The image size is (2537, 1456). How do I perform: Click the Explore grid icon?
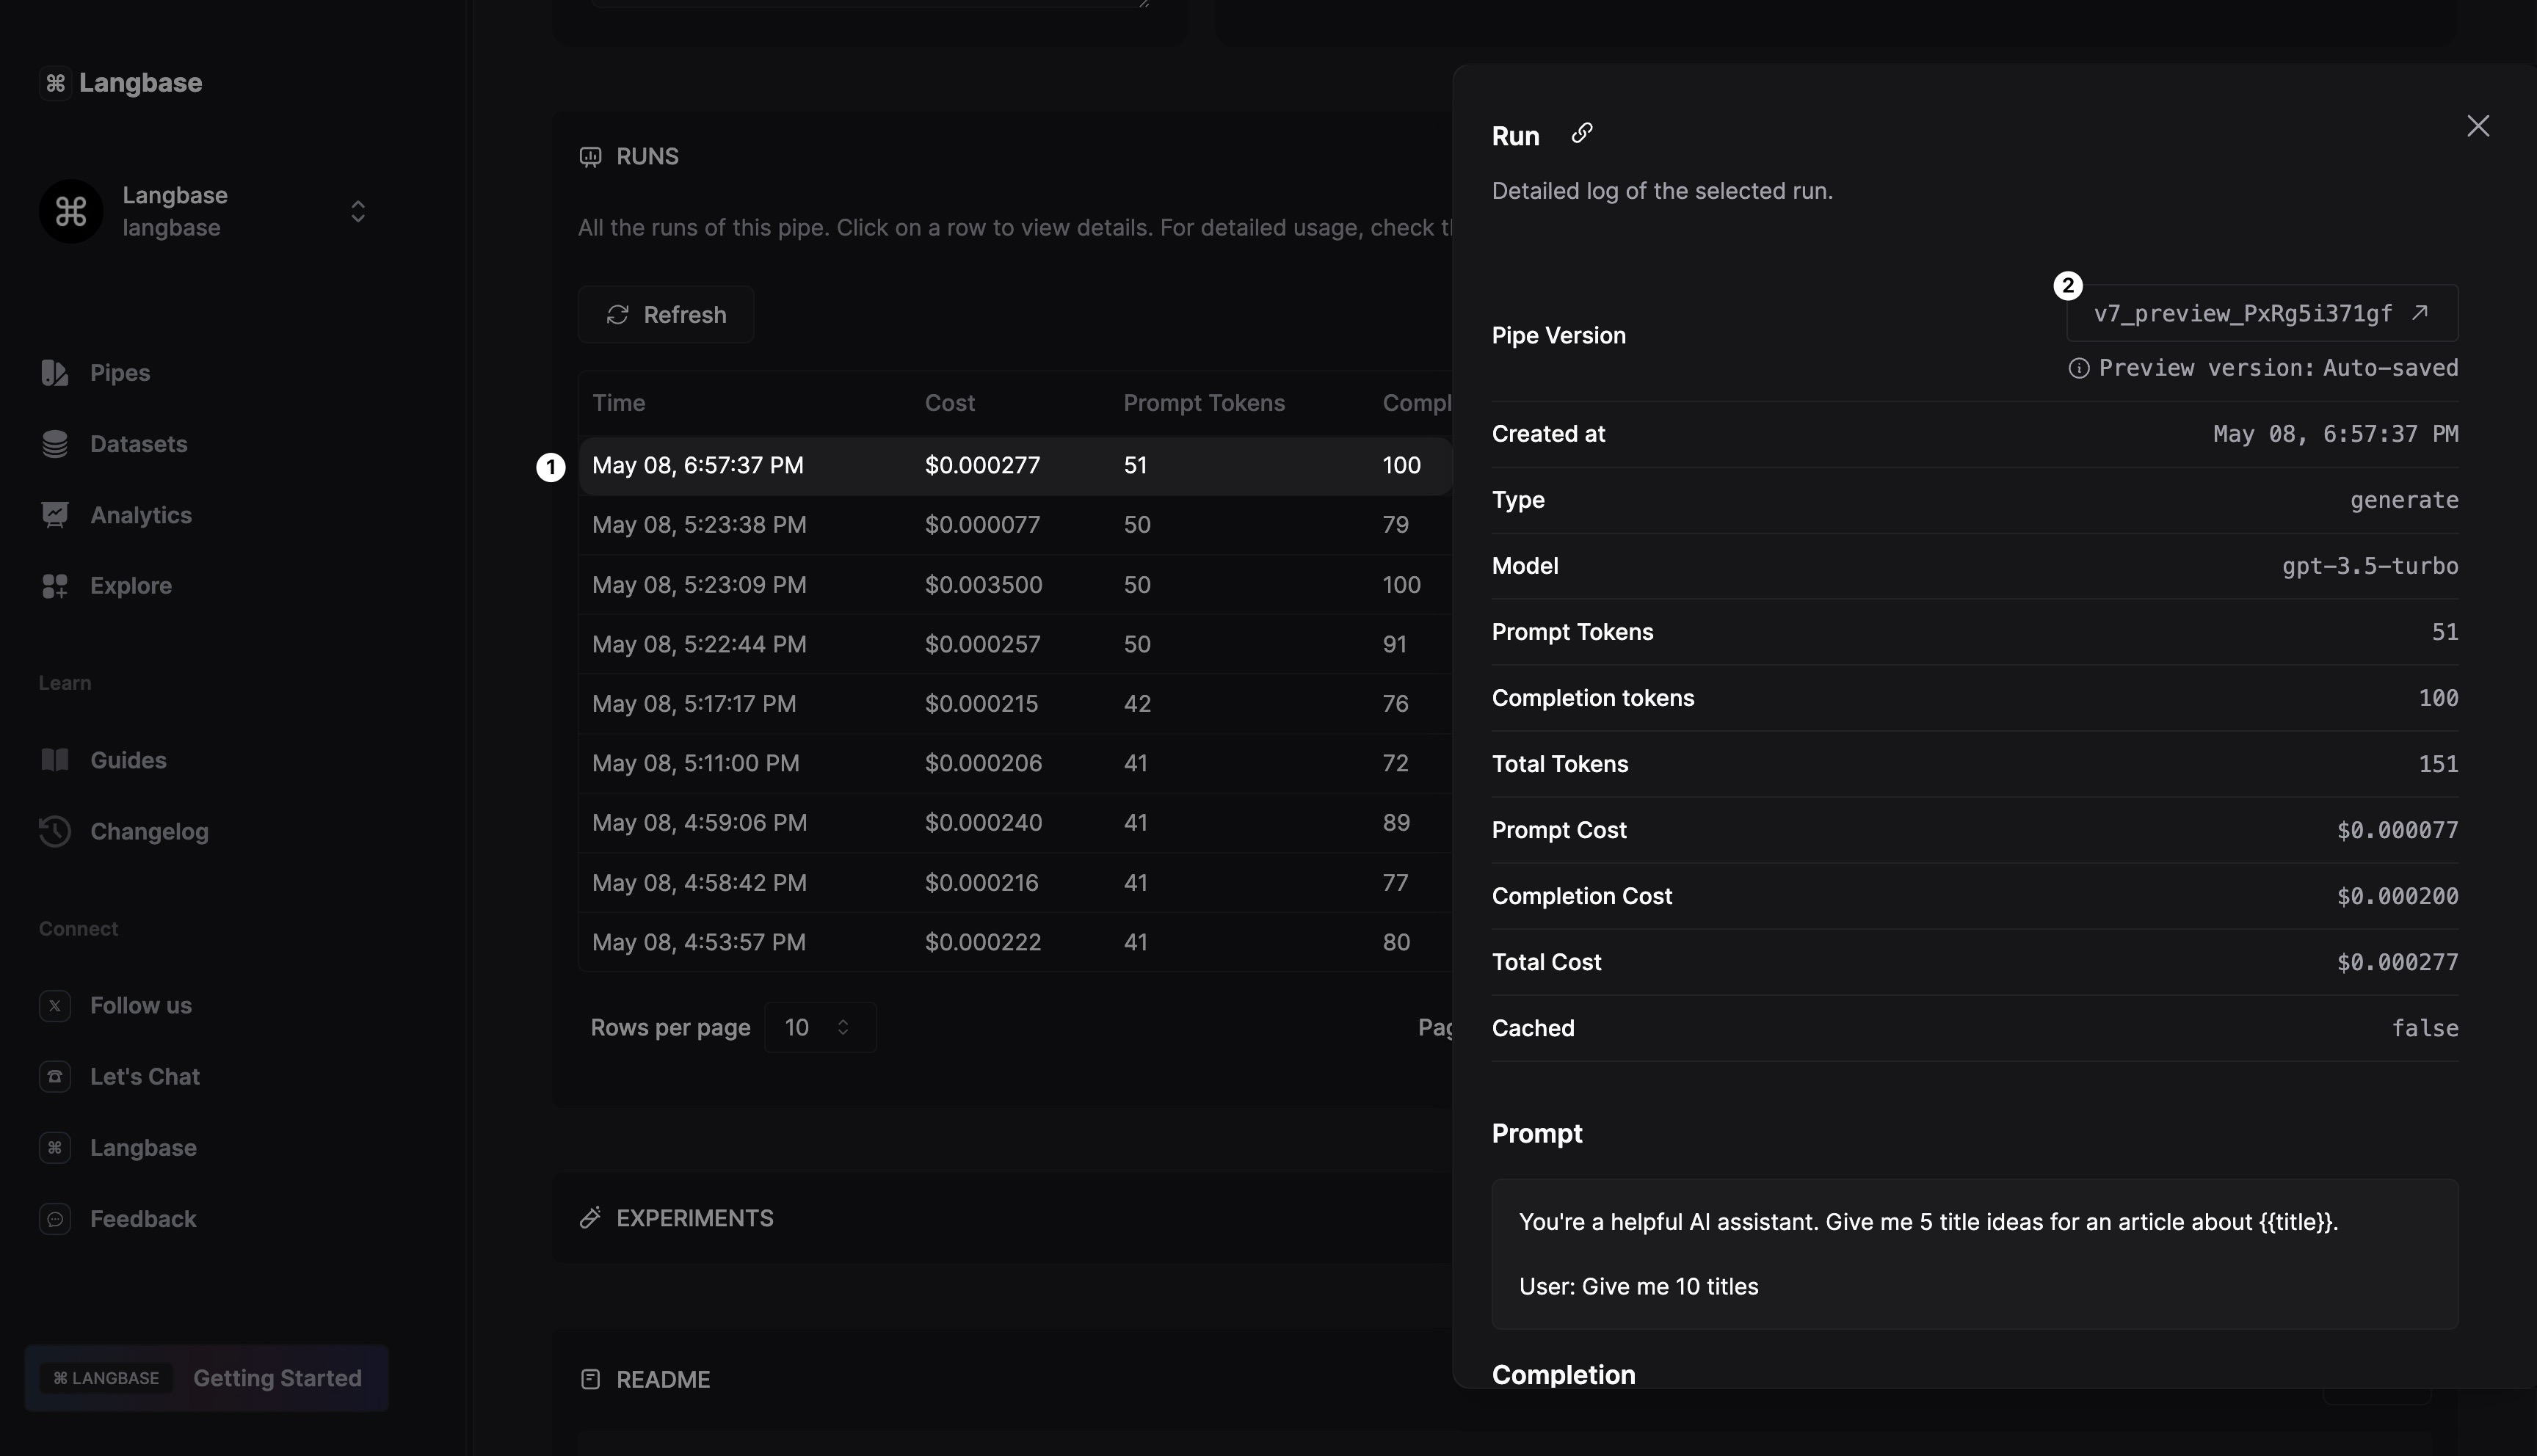pos(55,586)
